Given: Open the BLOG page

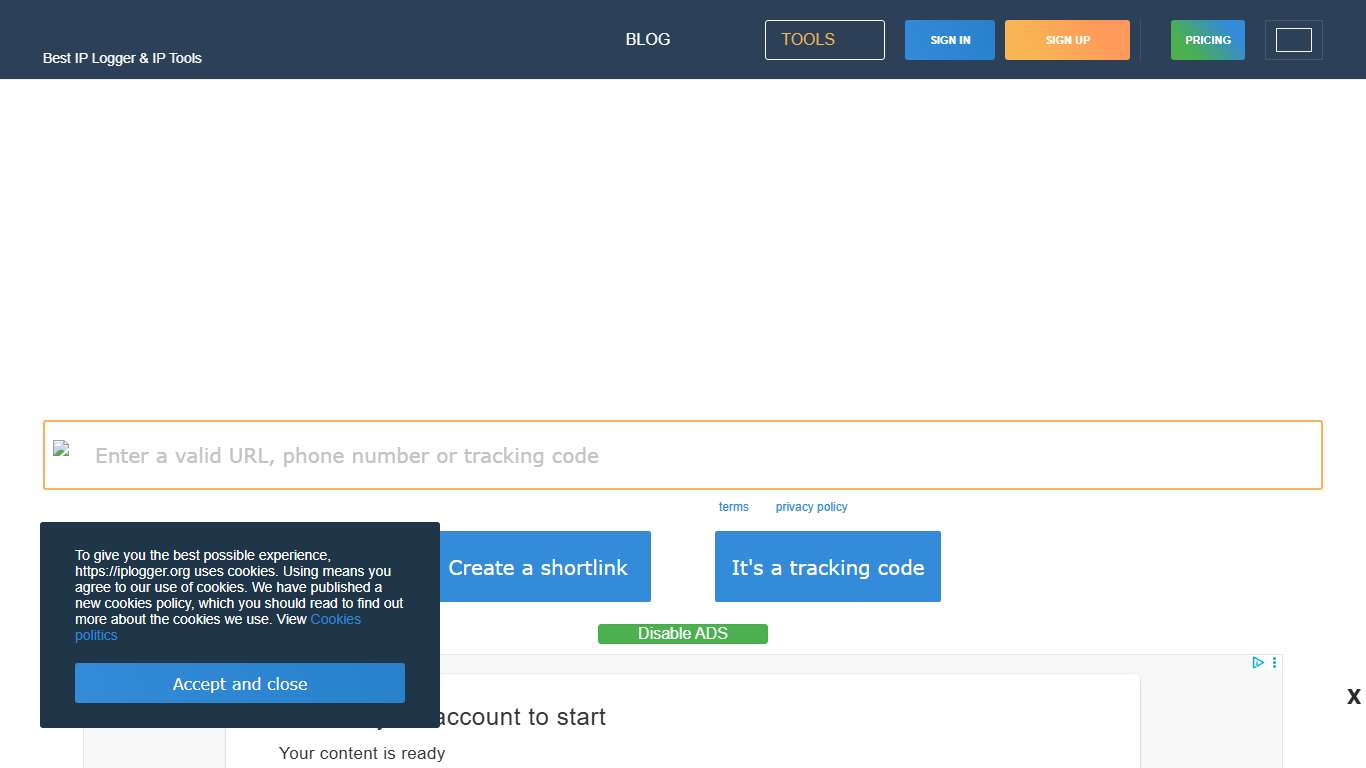Looking at the screenshot, I should click(x=647, y=40).
